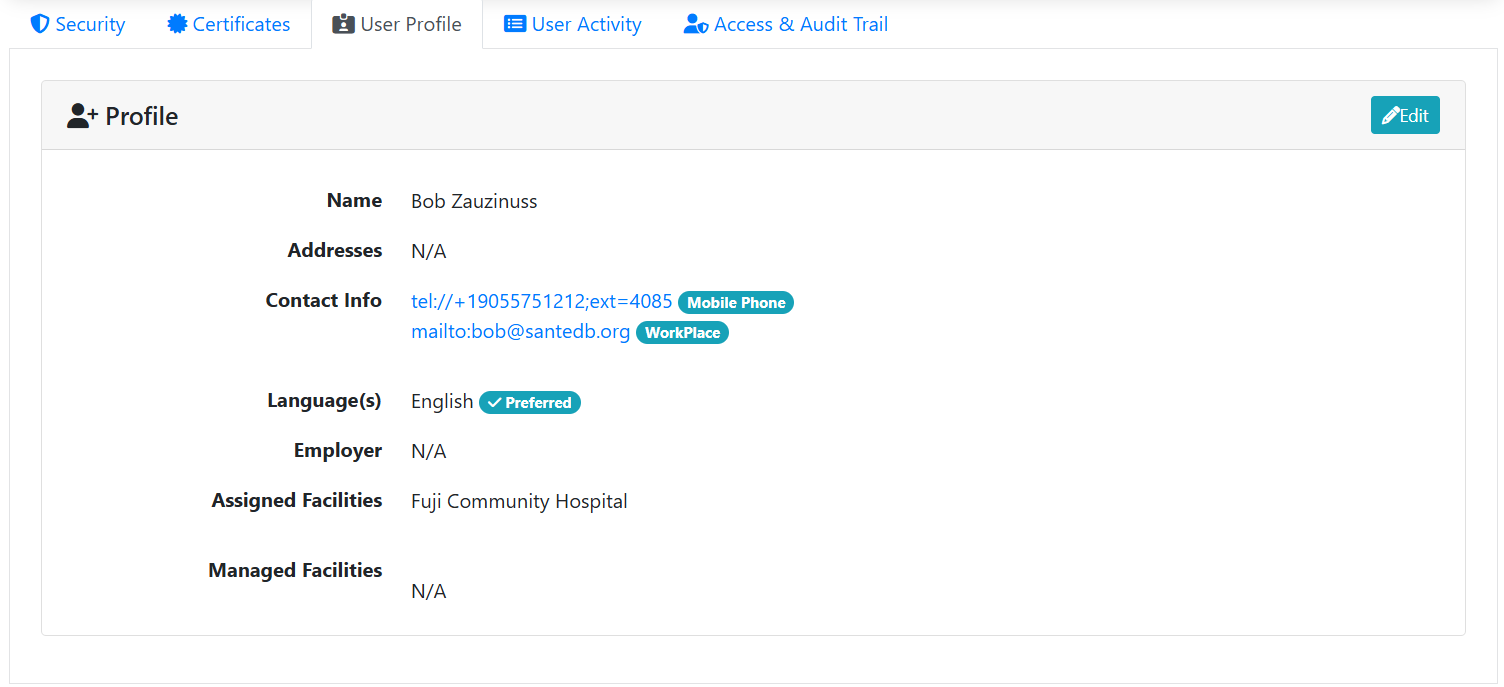
Task: Click the WorkPlace badge
Action: pyautogui.click(x=682, y=333)
